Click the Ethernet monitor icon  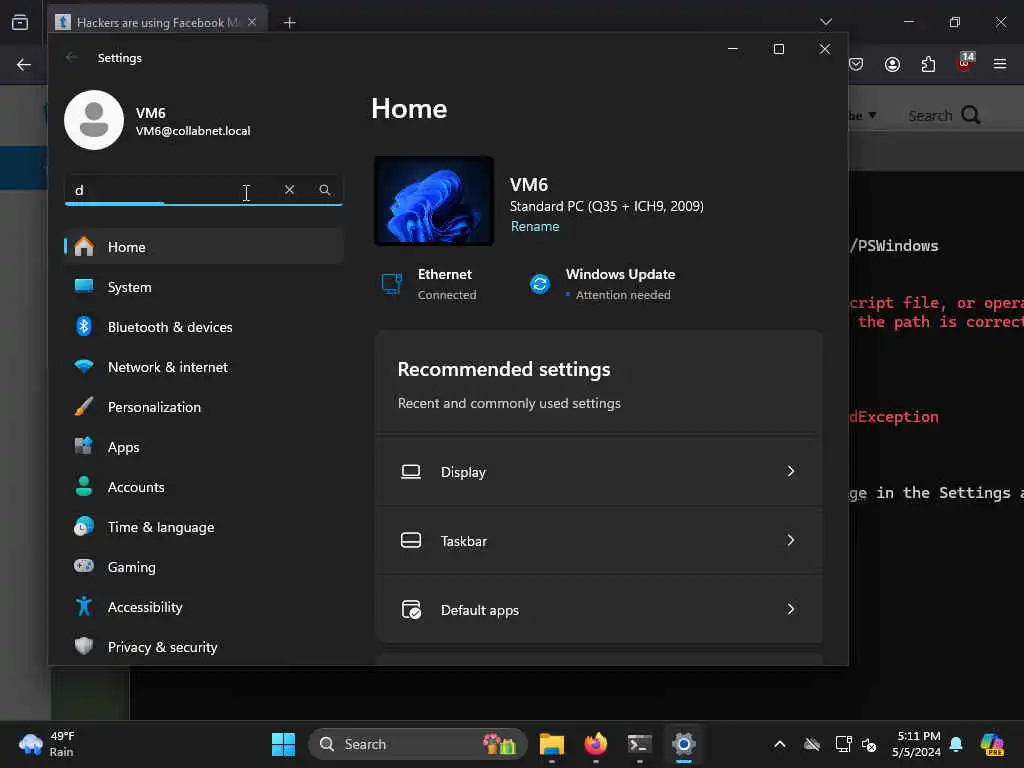392,284
